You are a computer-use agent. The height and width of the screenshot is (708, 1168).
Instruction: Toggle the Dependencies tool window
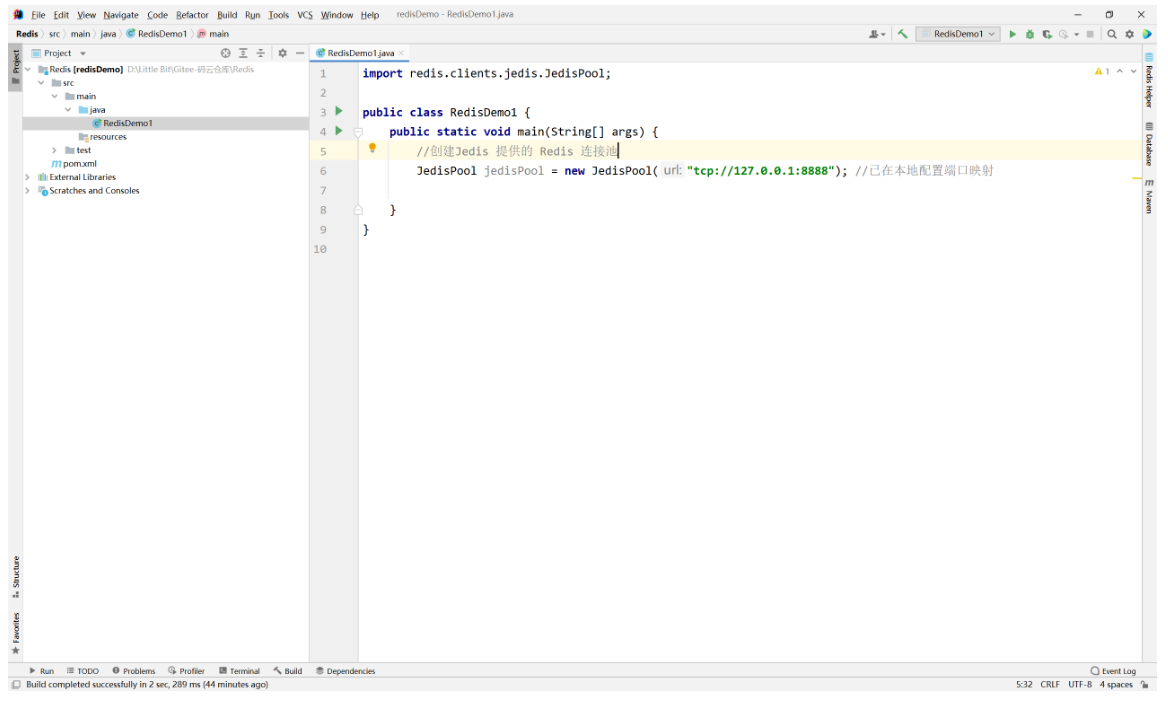(x=346, y=671)
